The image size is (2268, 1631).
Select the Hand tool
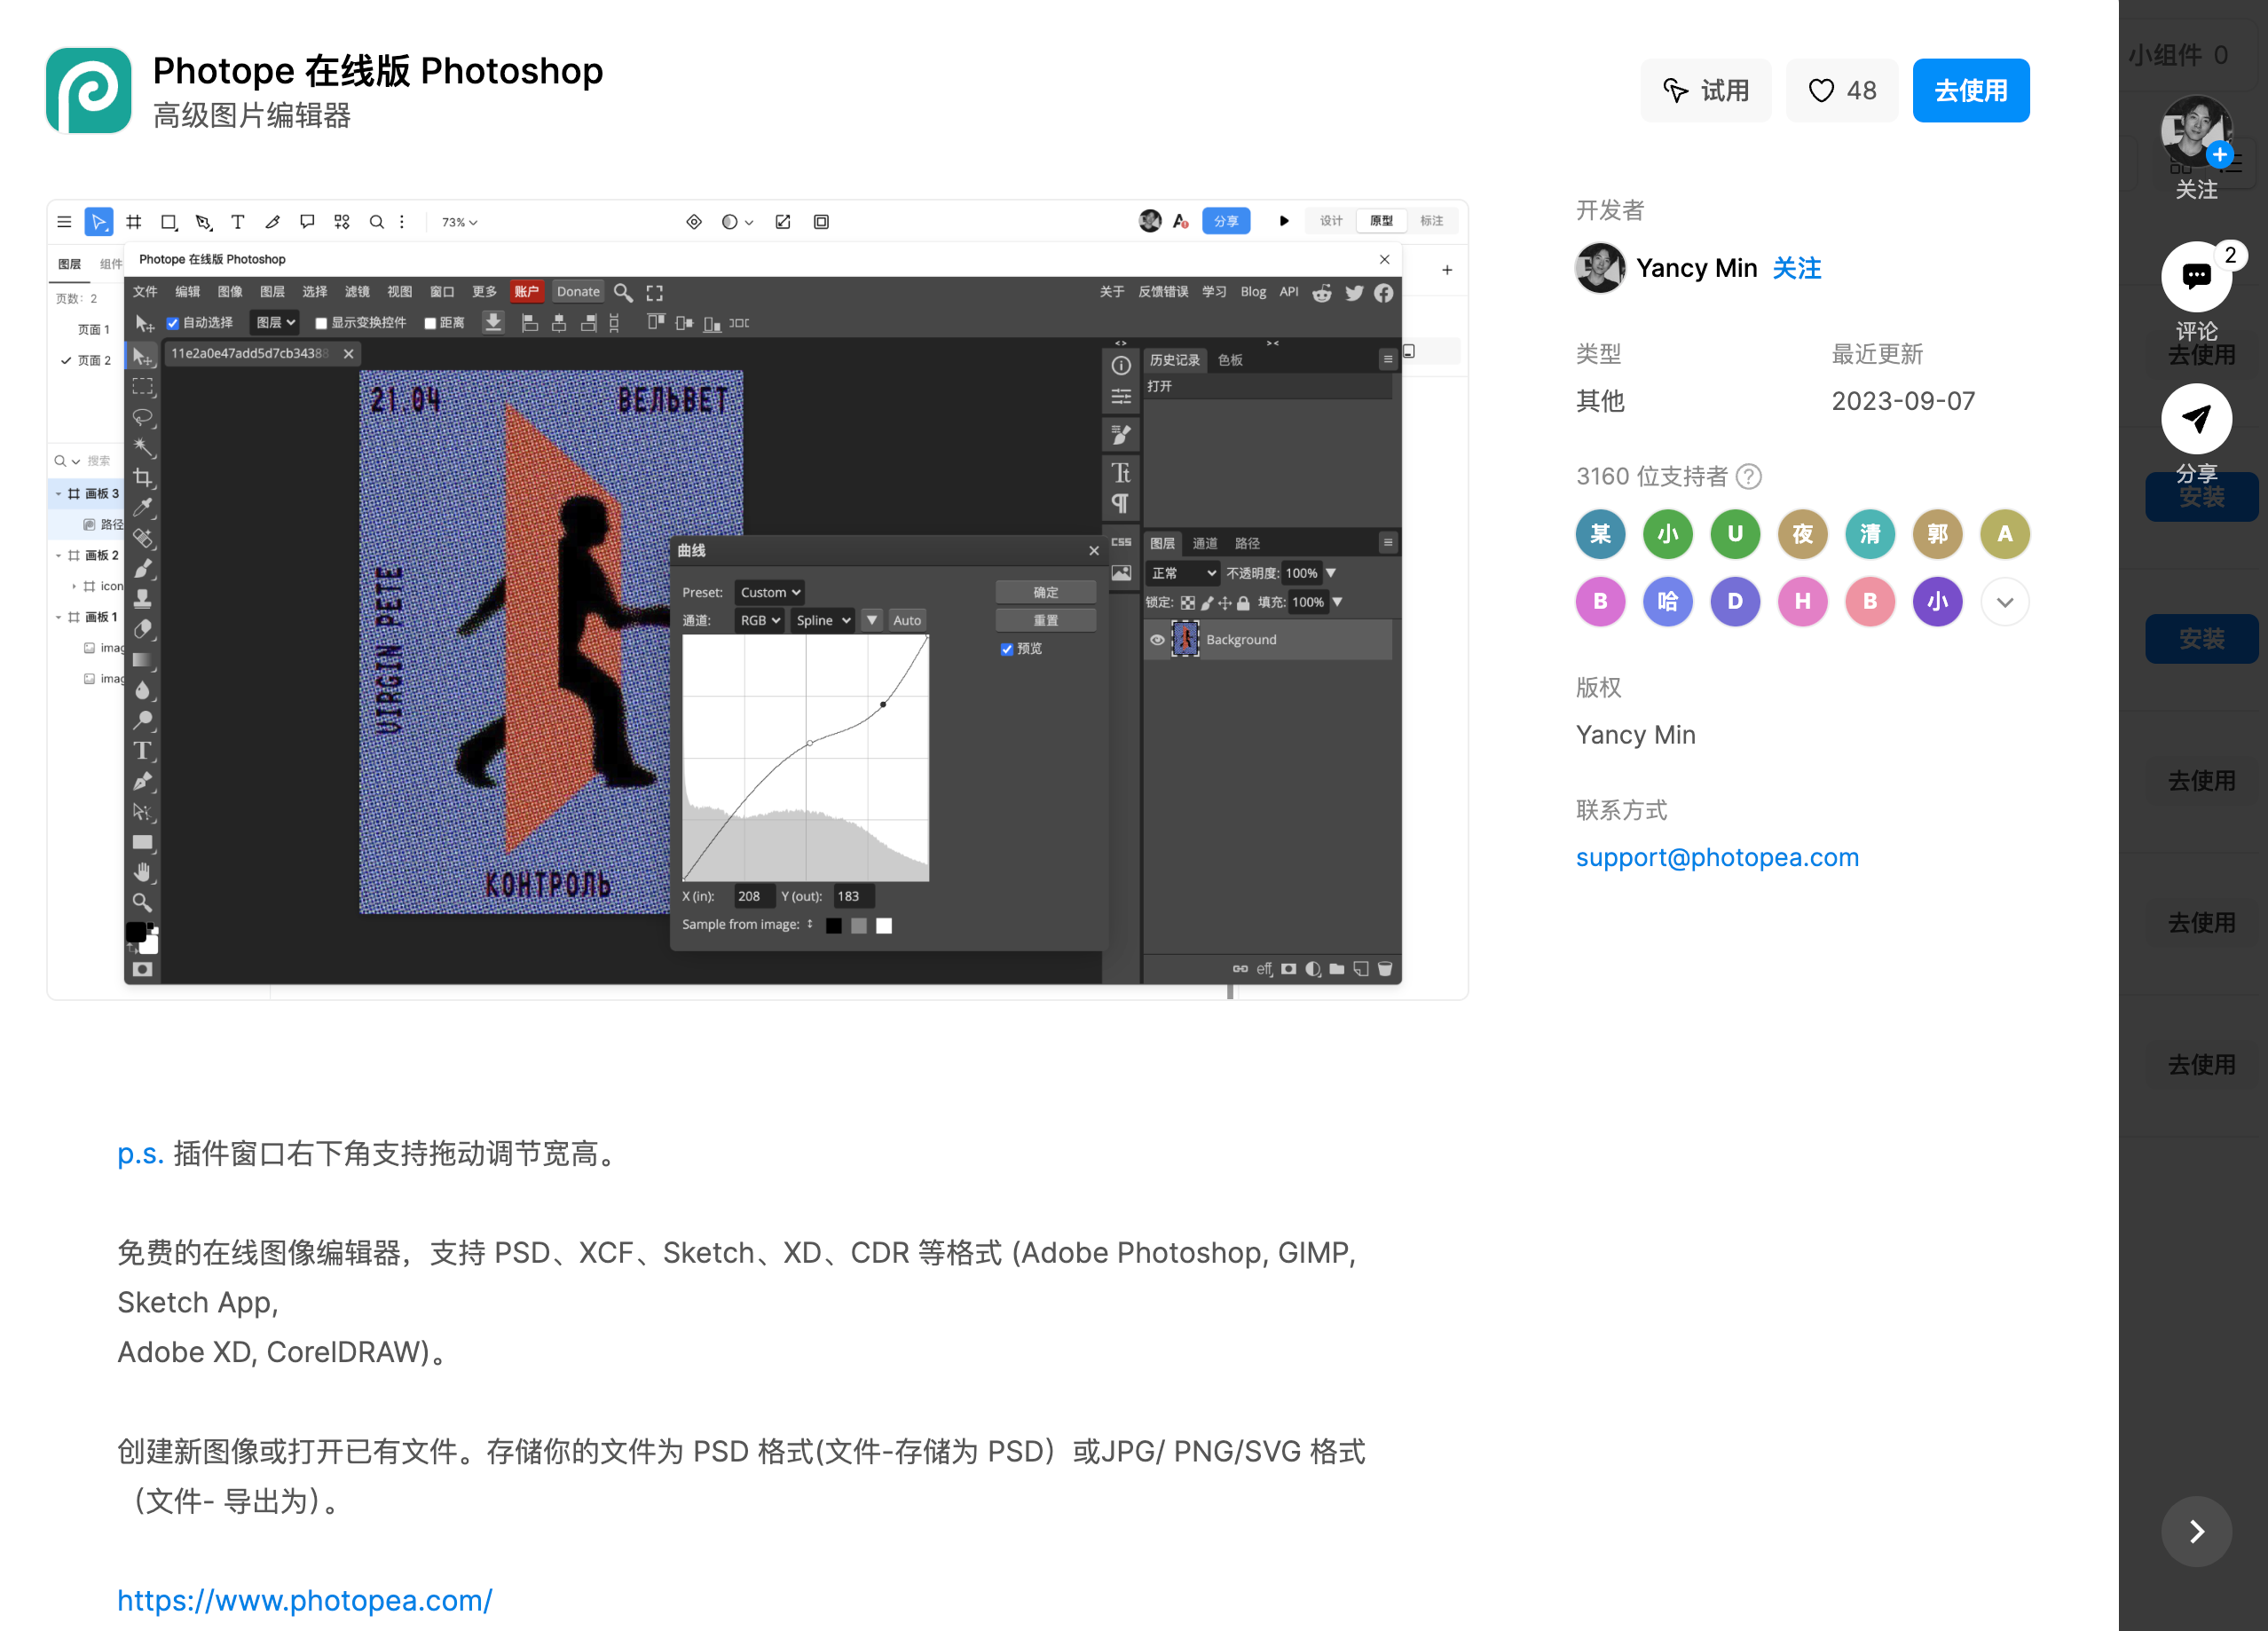click(x=143, y=872)
